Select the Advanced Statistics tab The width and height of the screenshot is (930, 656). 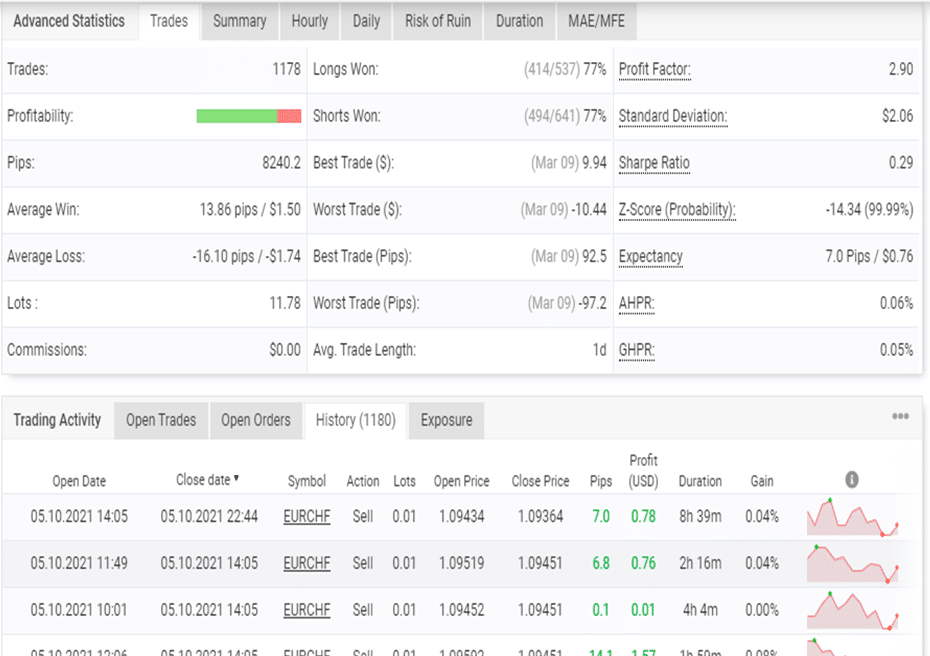coord(70,20)
